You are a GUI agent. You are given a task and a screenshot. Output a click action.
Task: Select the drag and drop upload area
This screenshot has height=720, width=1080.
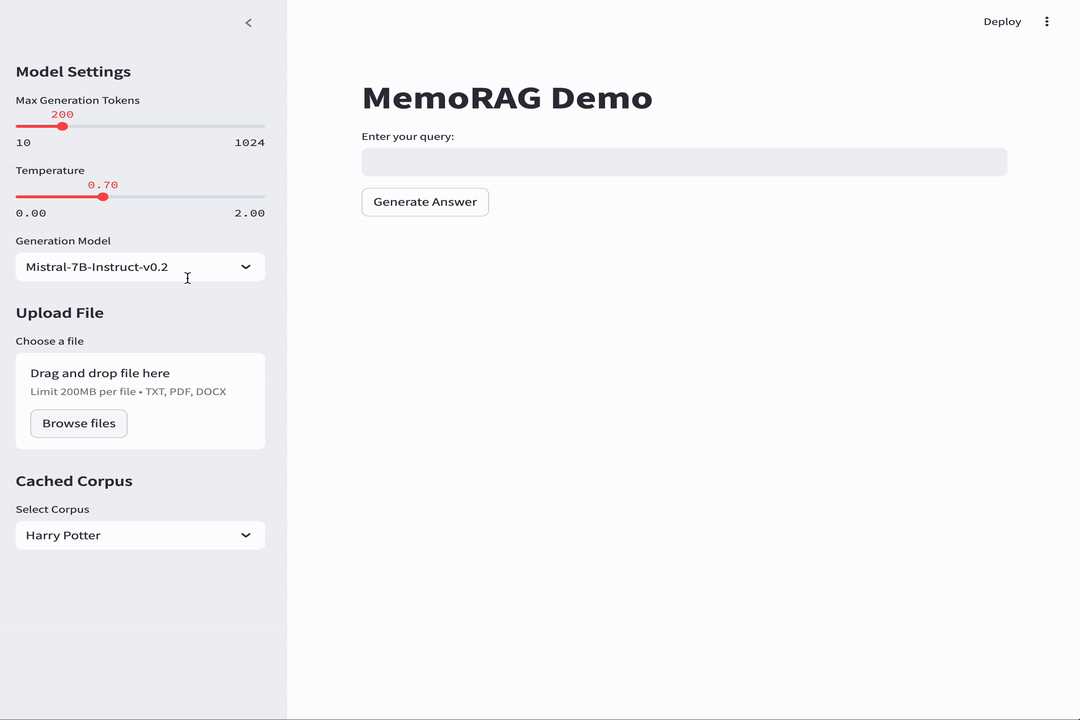[x=140, y=400]
